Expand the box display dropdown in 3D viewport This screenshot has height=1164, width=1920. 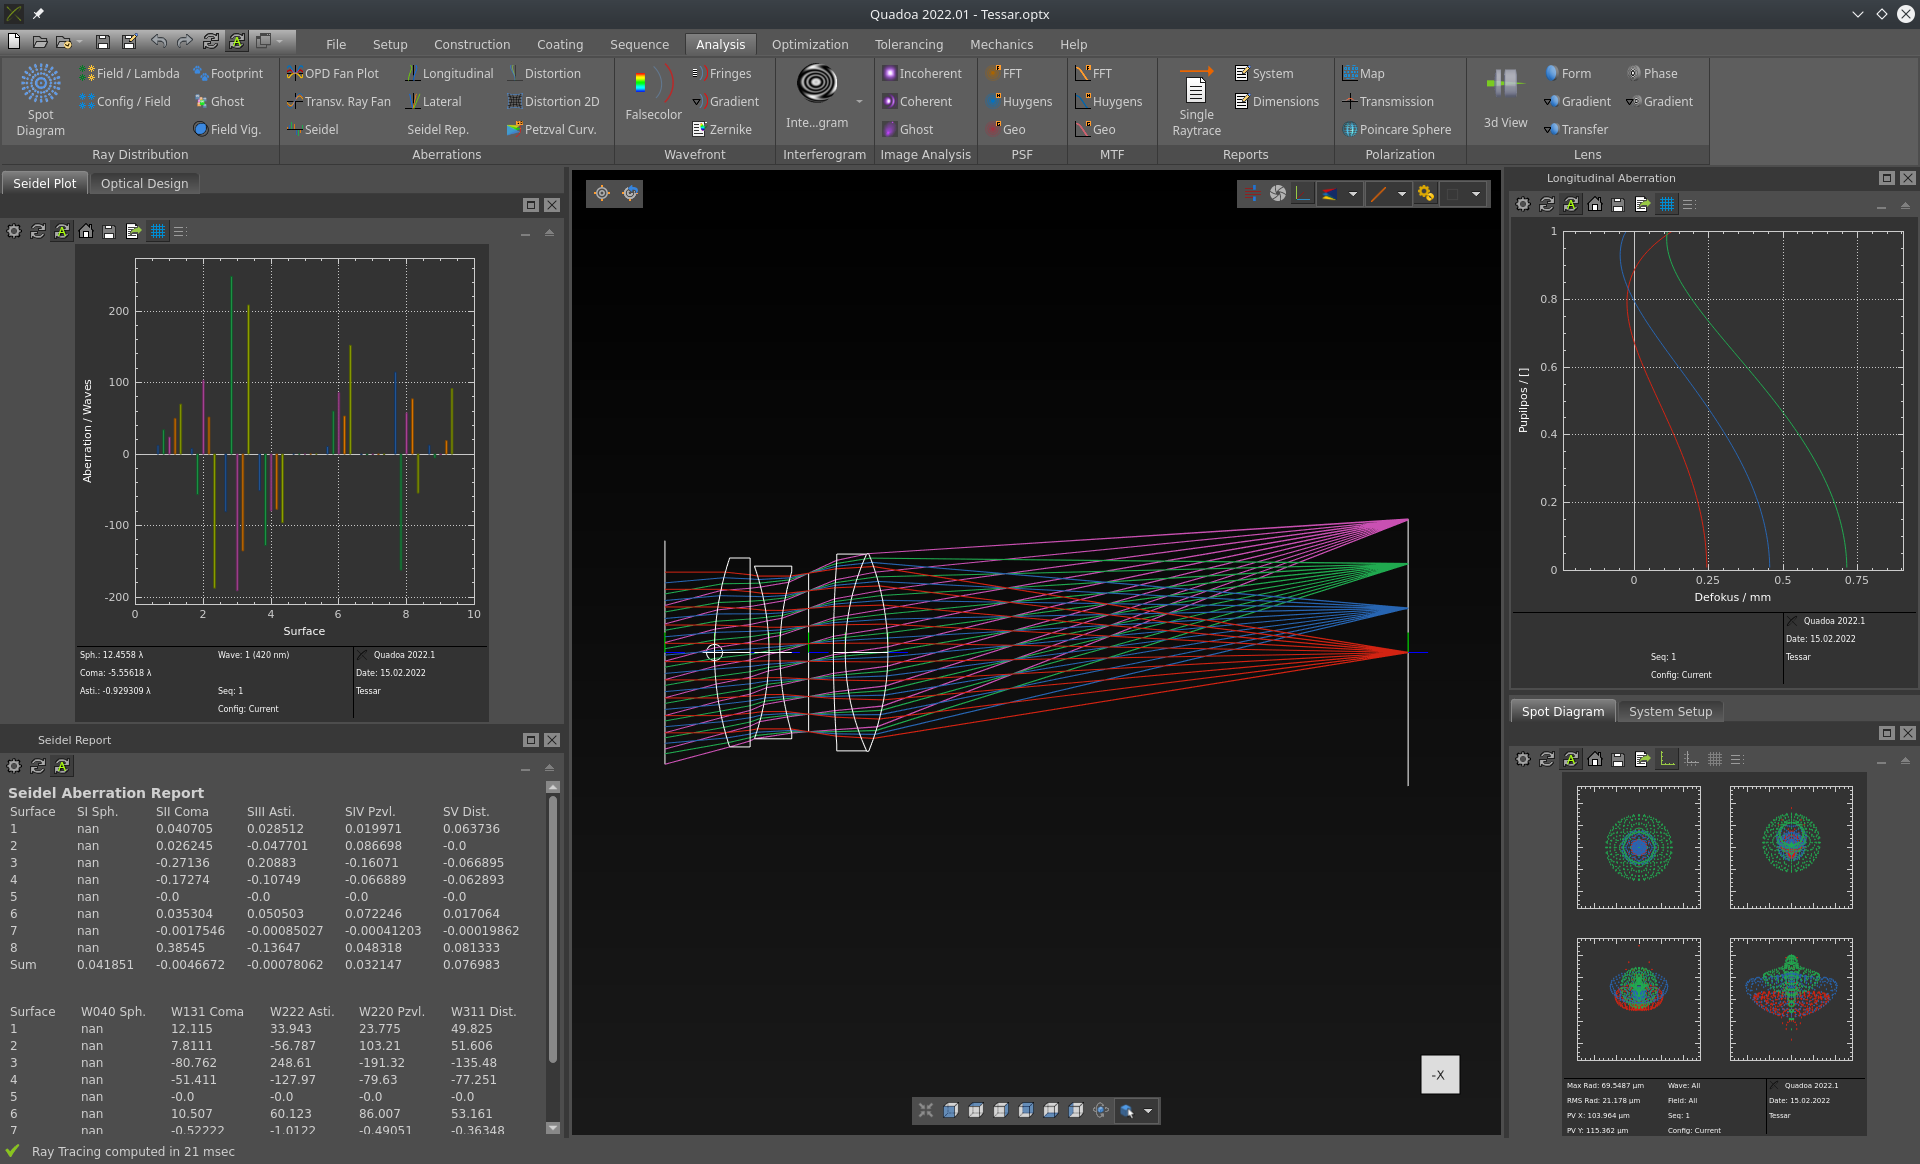click(x=1476, y=194)
